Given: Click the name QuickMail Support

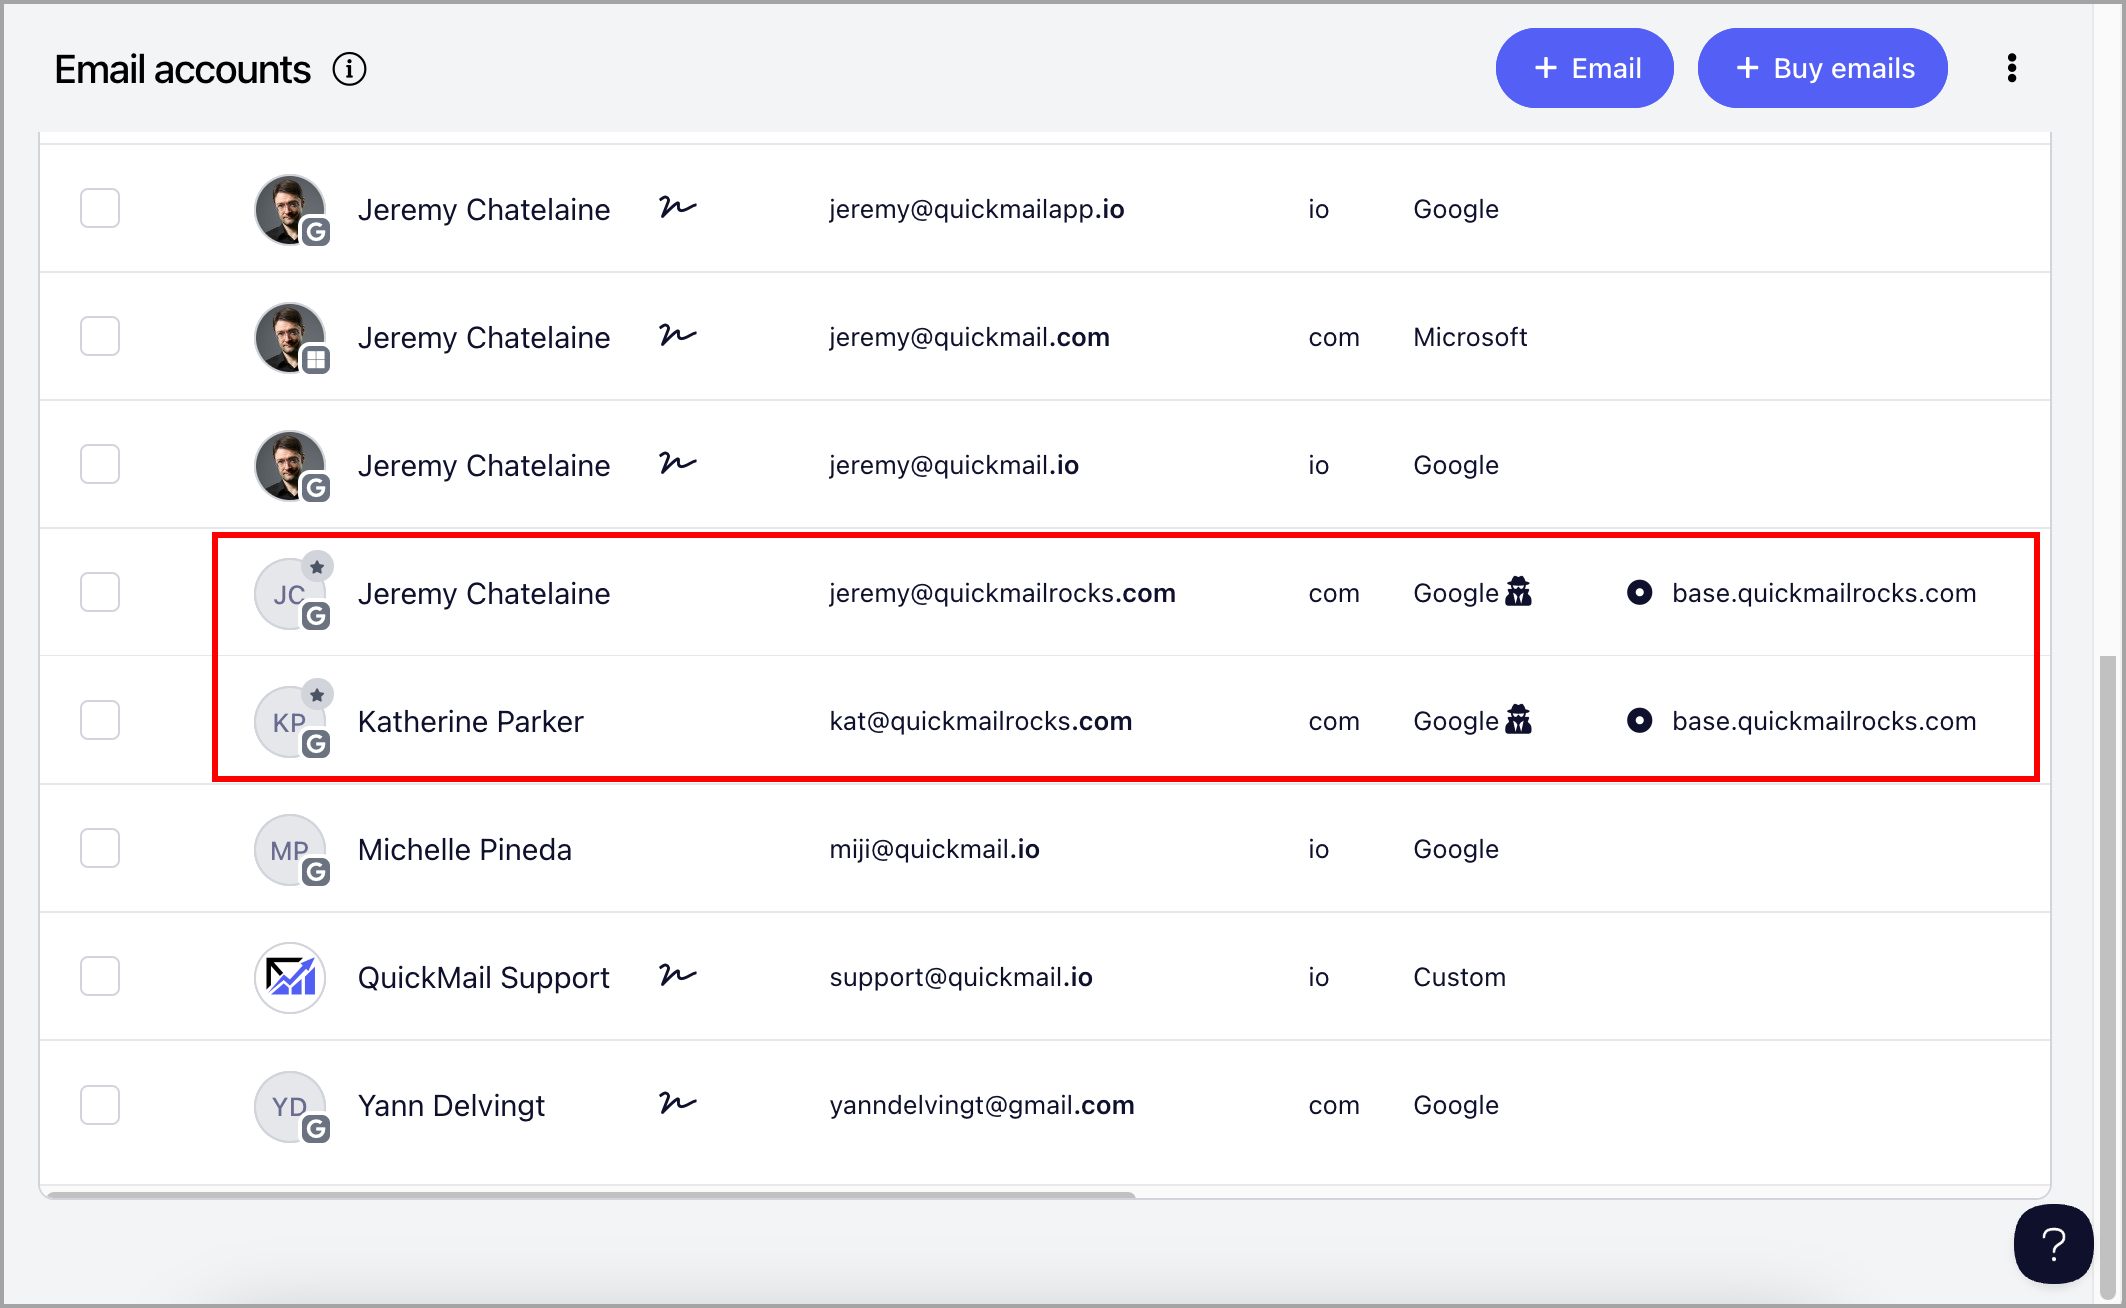Looking at the screenshot, I should coord(483,977).
